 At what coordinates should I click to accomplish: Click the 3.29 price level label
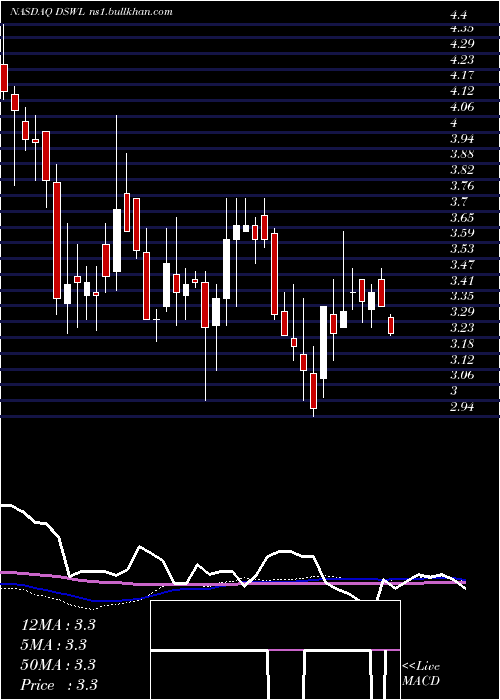pos(462,312)
